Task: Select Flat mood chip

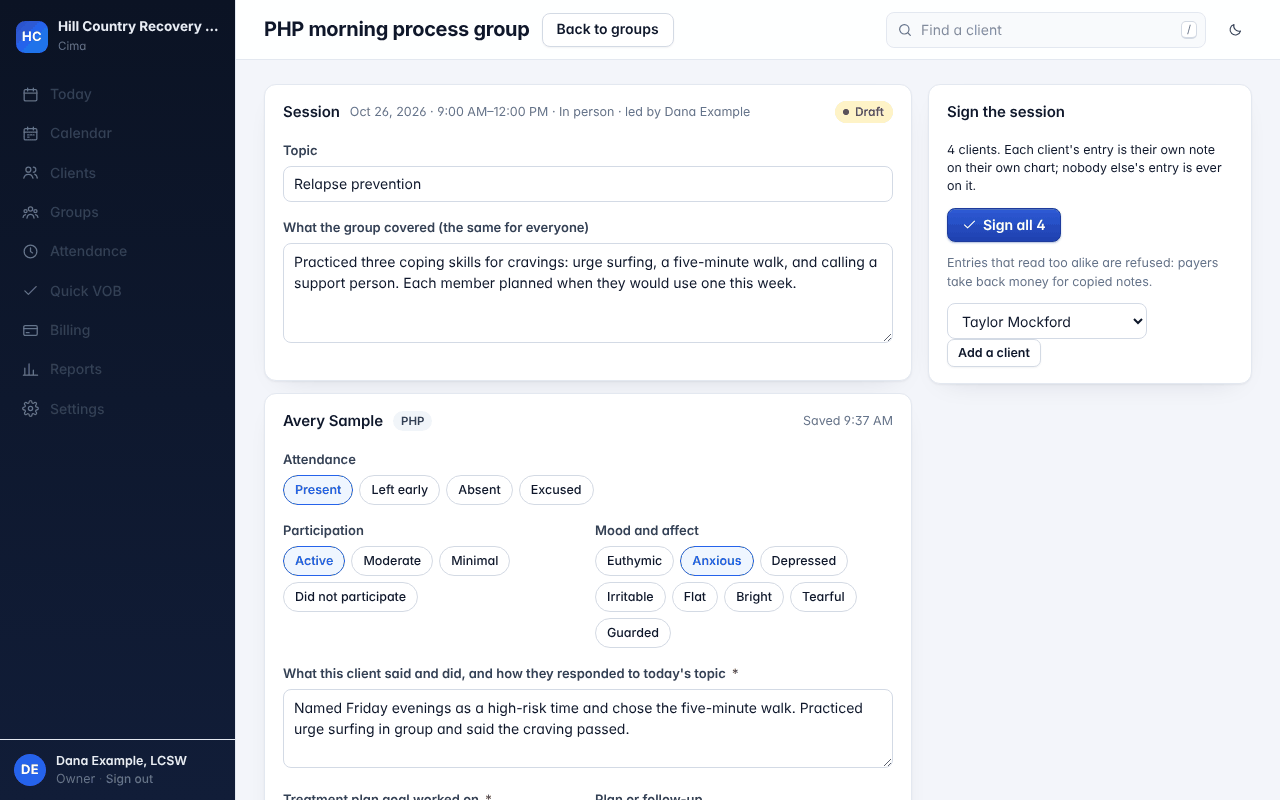Action: pos(695,597)
